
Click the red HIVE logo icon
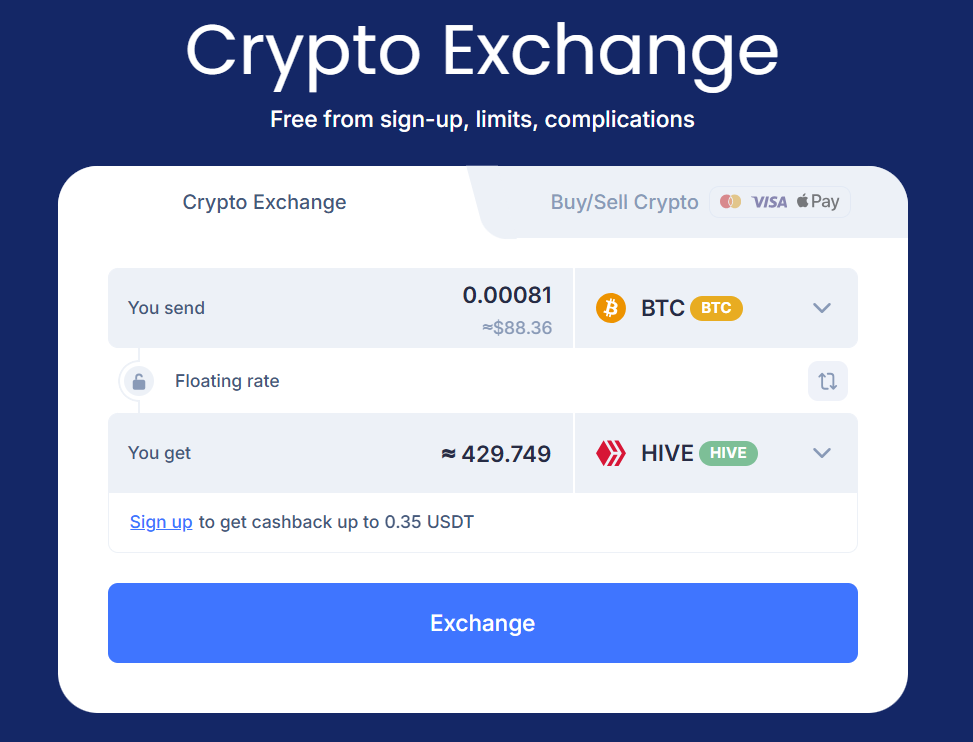[x=611, y=453]
